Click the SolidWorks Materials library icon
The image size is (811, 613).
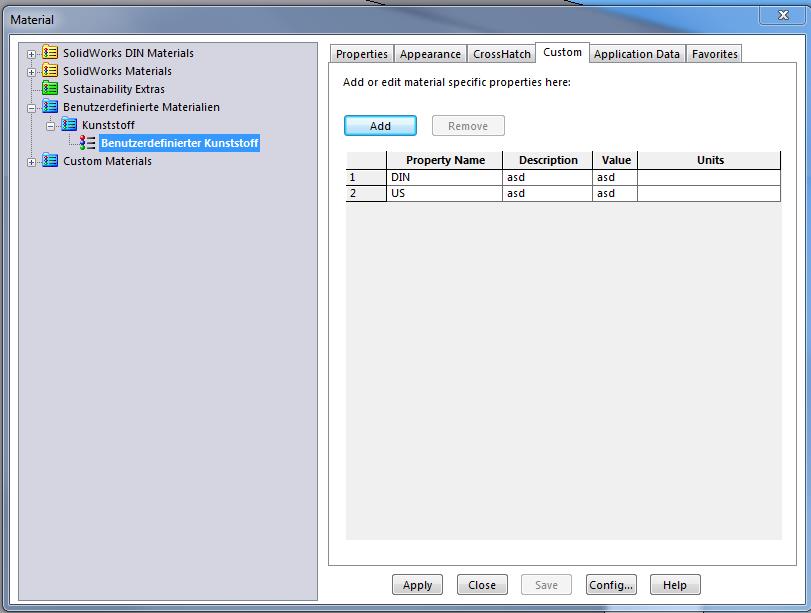(50, 70)
